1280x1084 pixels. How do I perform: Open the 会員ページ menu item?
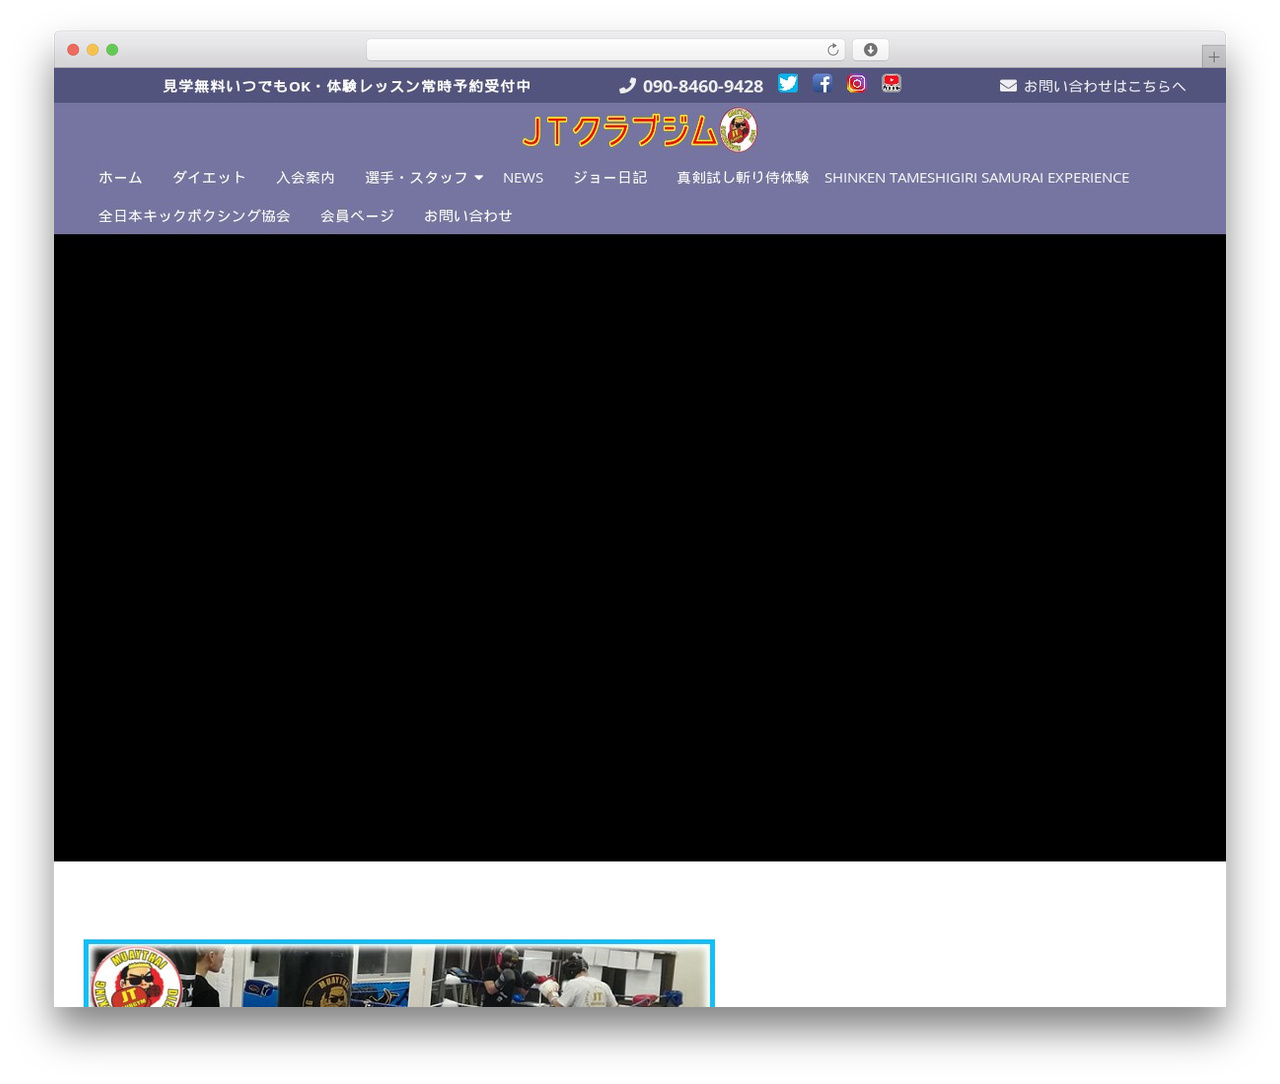(x=357, y=215)
